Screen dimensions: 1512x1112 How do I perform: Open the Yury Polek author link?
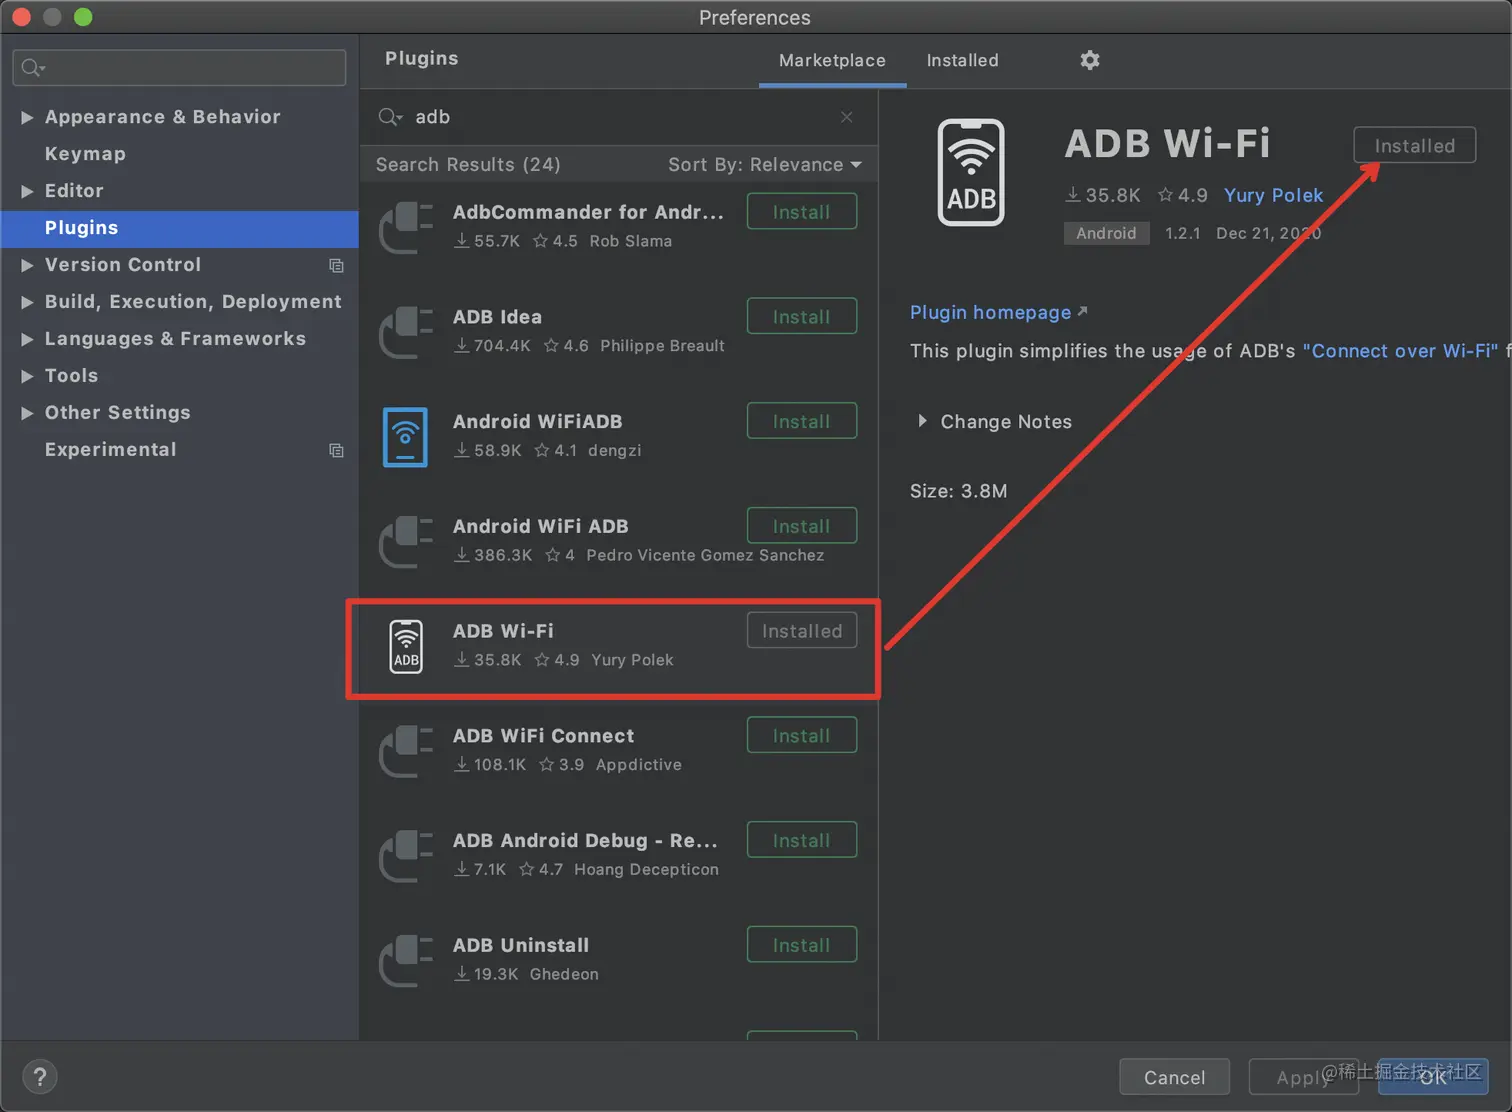pyautogui.click(x=1273, y=195)
